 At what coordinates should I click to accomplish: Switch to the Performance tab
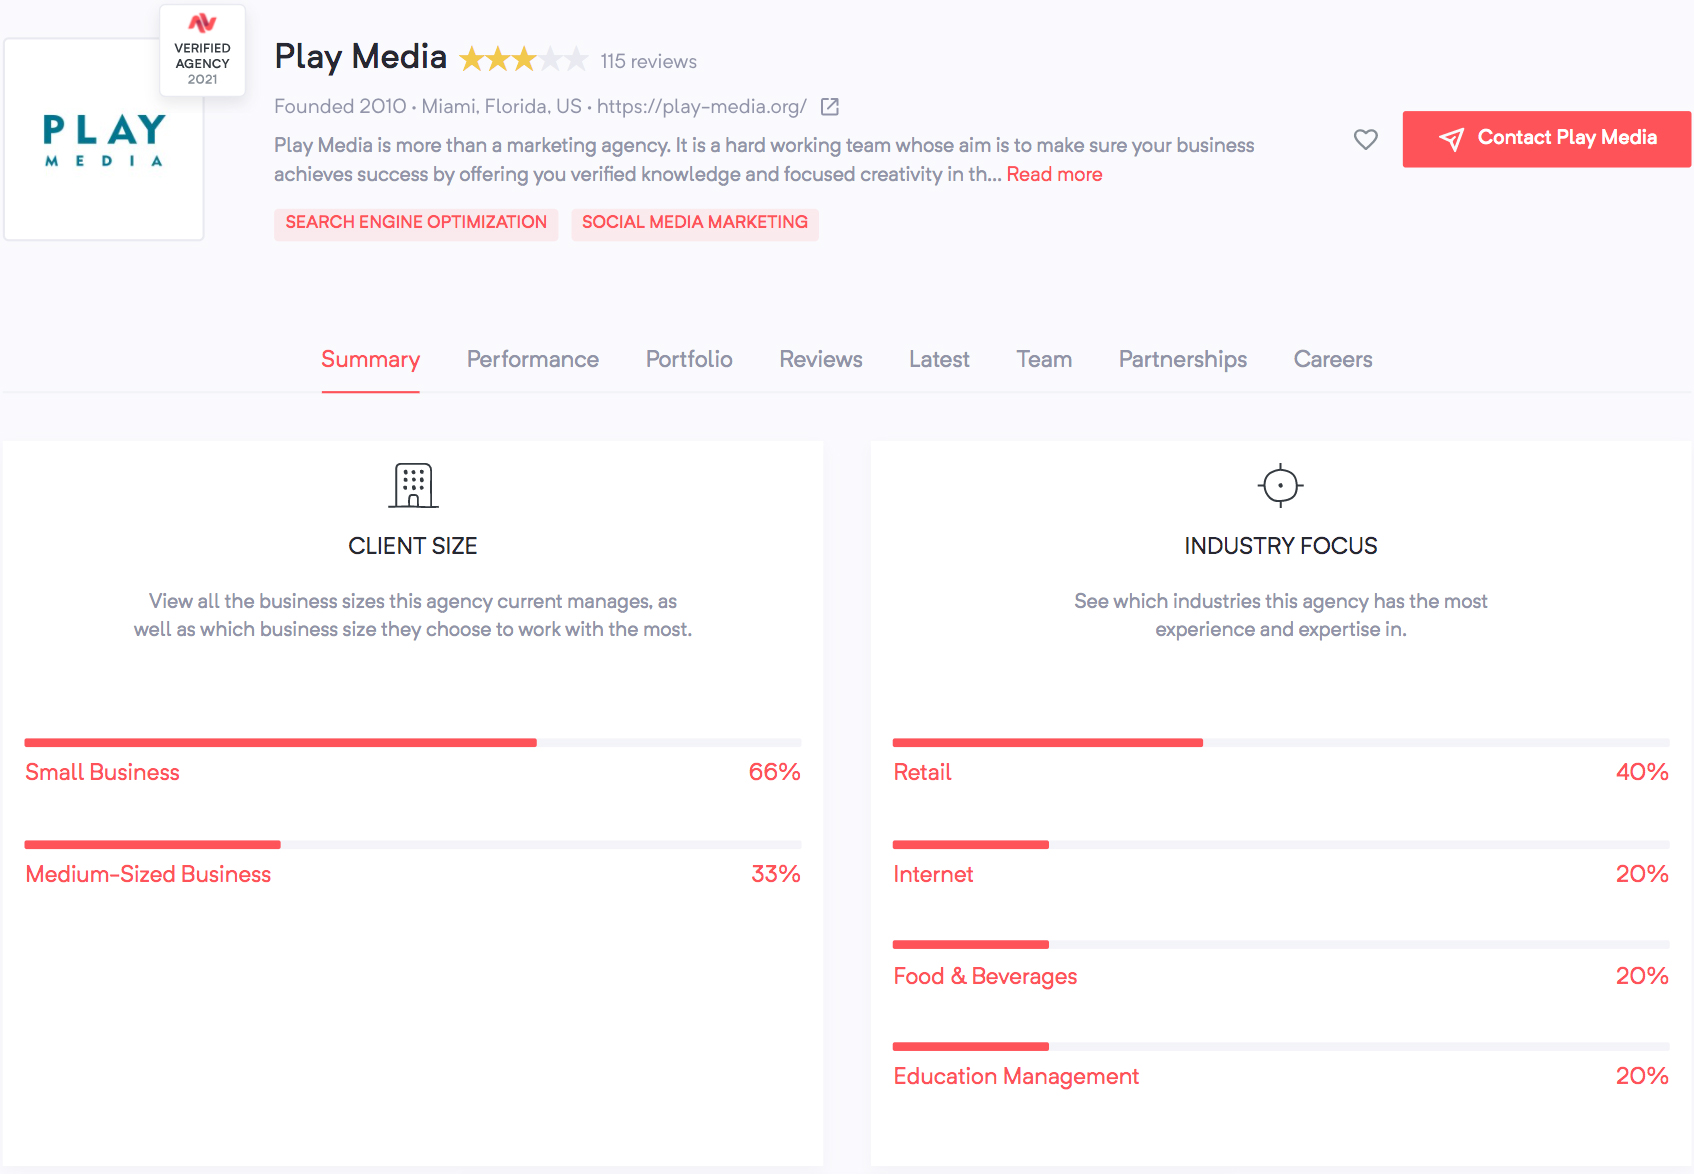[x=533, y=360]
